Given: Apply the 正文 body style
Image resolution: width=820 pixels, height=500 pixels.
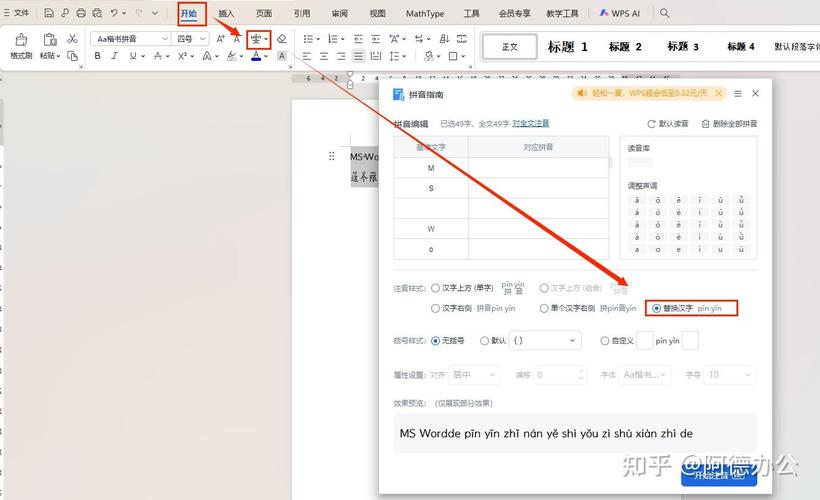Looking at the screenshot, I should click(x=509, y=47).
